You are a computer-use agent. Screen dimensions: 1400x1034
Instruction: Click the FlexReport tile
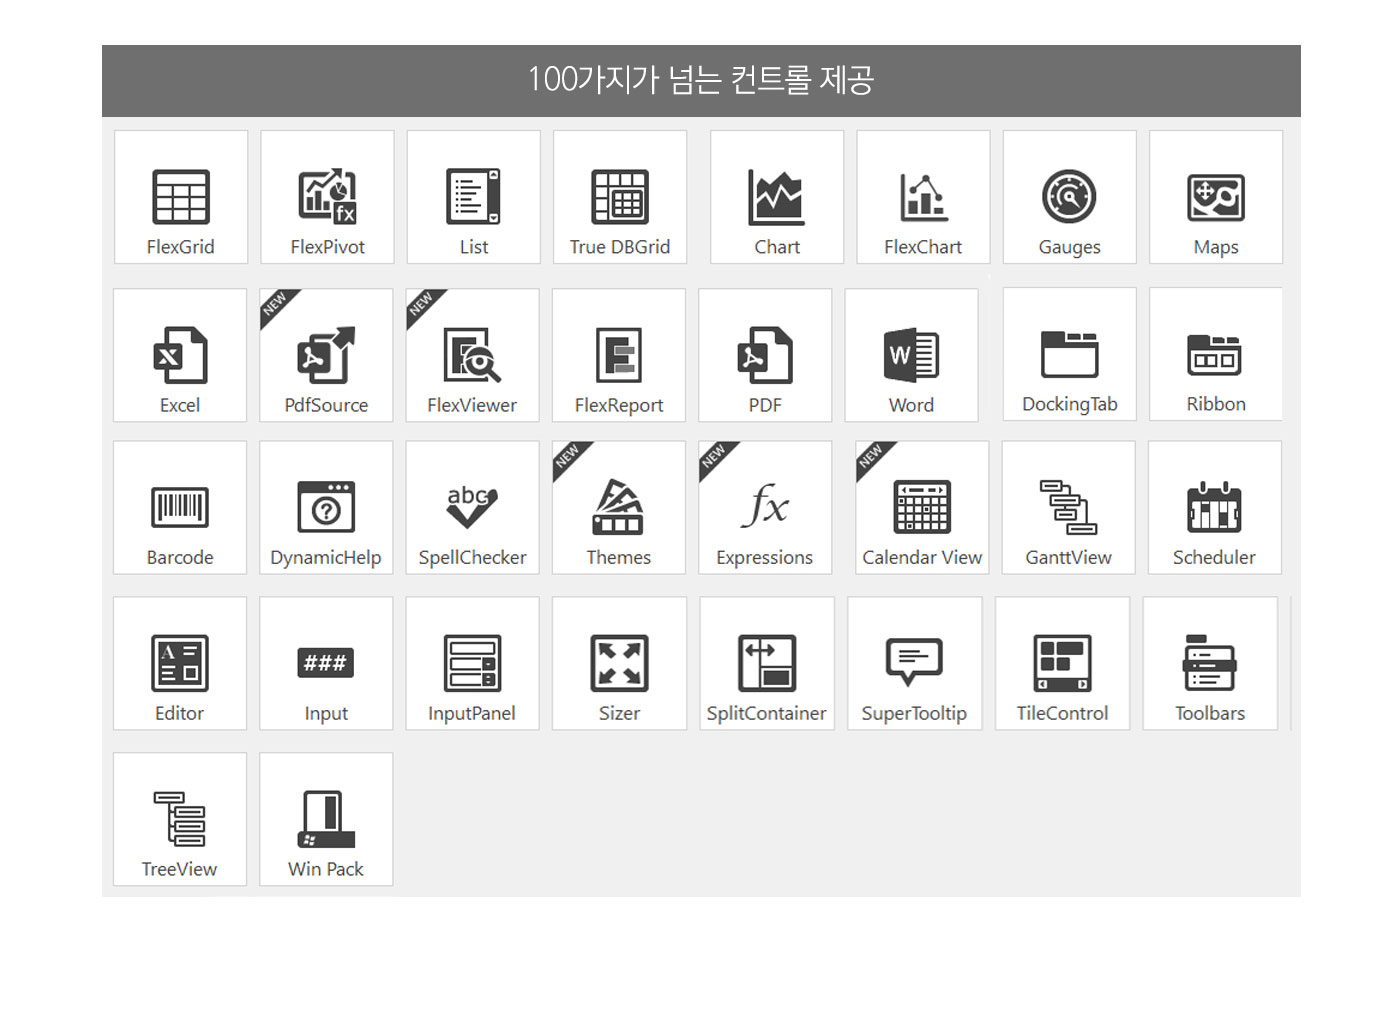click(619, 355)
